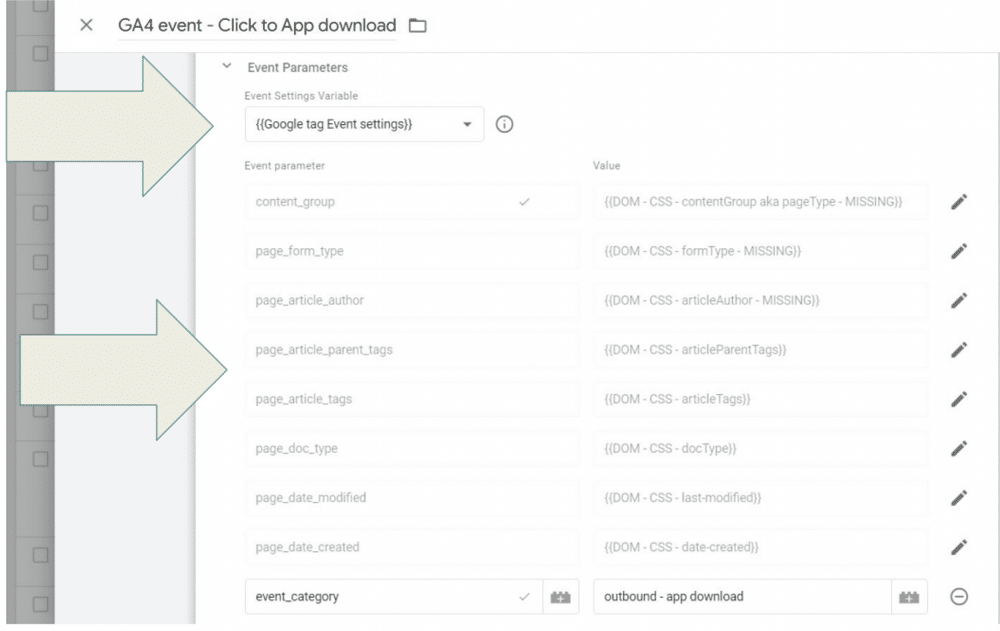Edit the page_article_parent_tags row with pencil
The image size is (1000, 631).
(959, 350)
